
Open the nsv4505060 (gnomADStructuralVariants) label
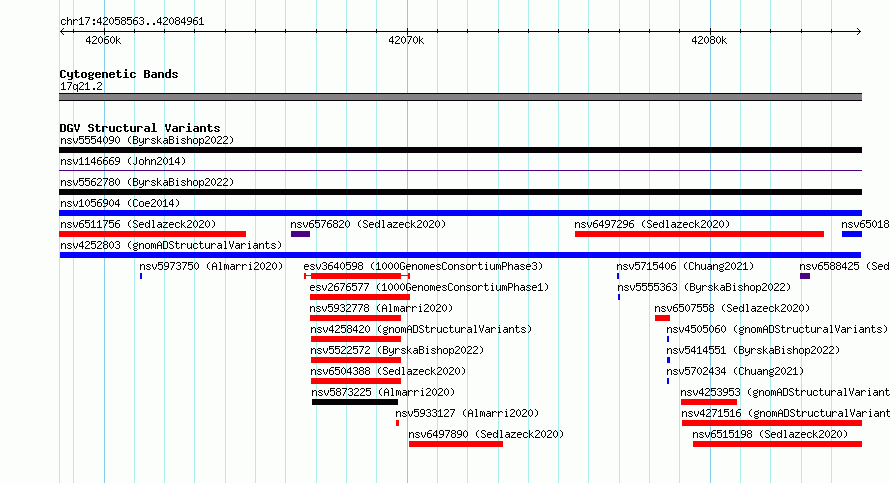[x=777, y=329]
